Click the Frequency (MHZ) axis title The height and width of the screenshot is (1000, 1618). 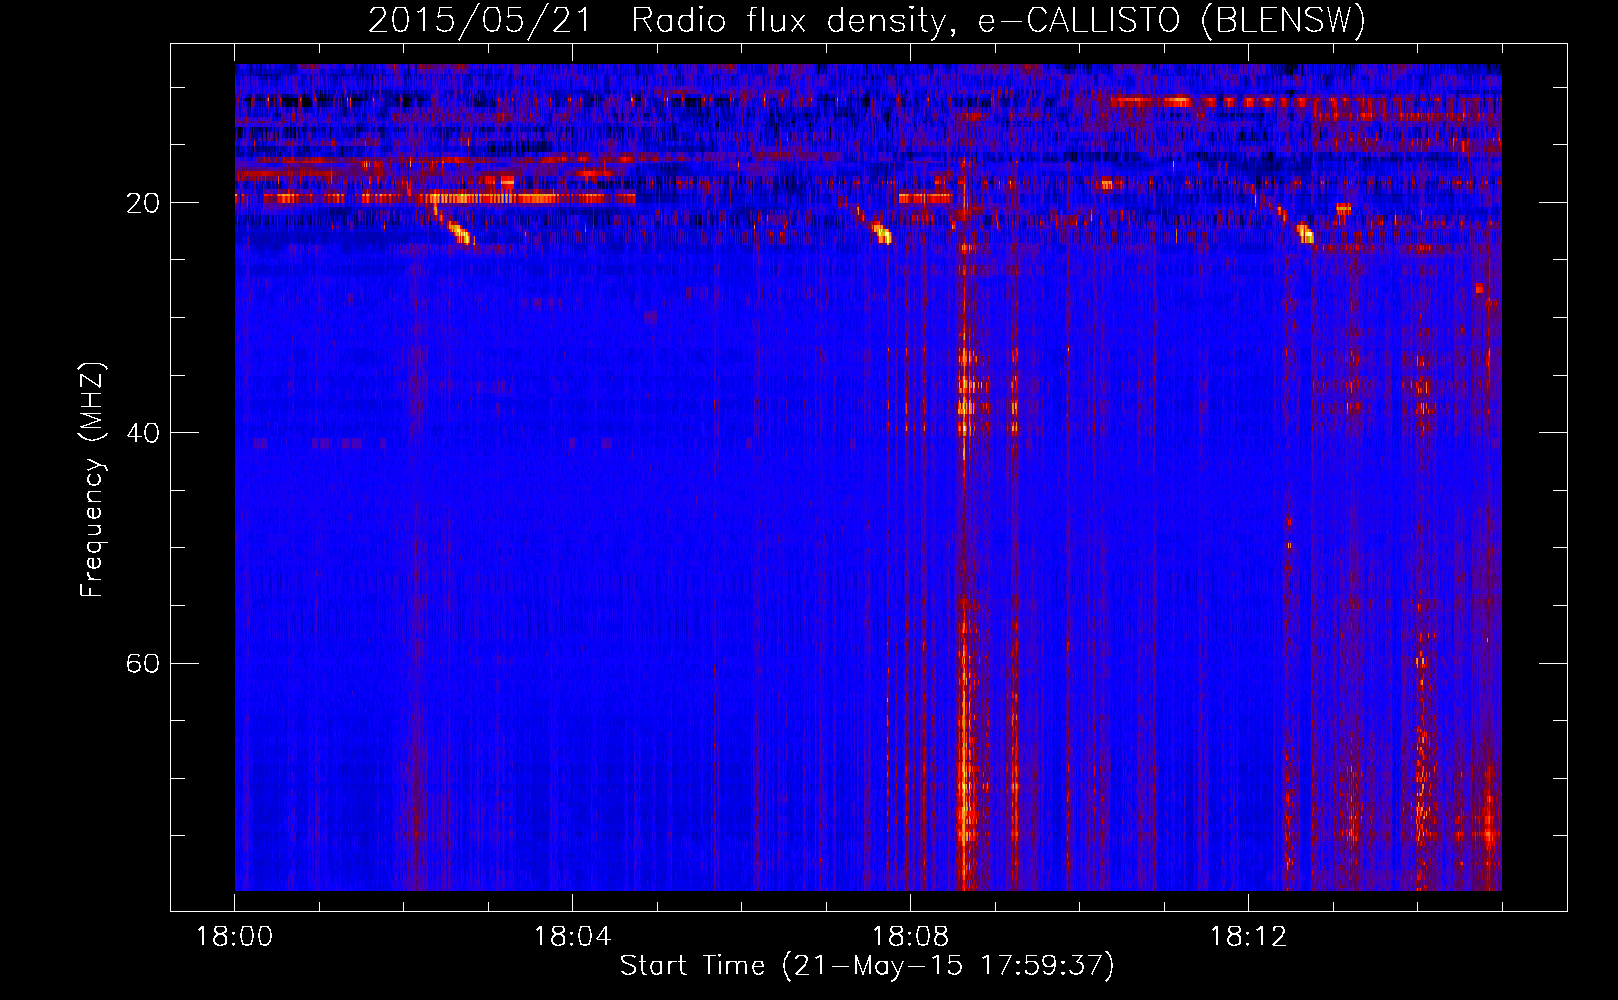click(92, 480)
